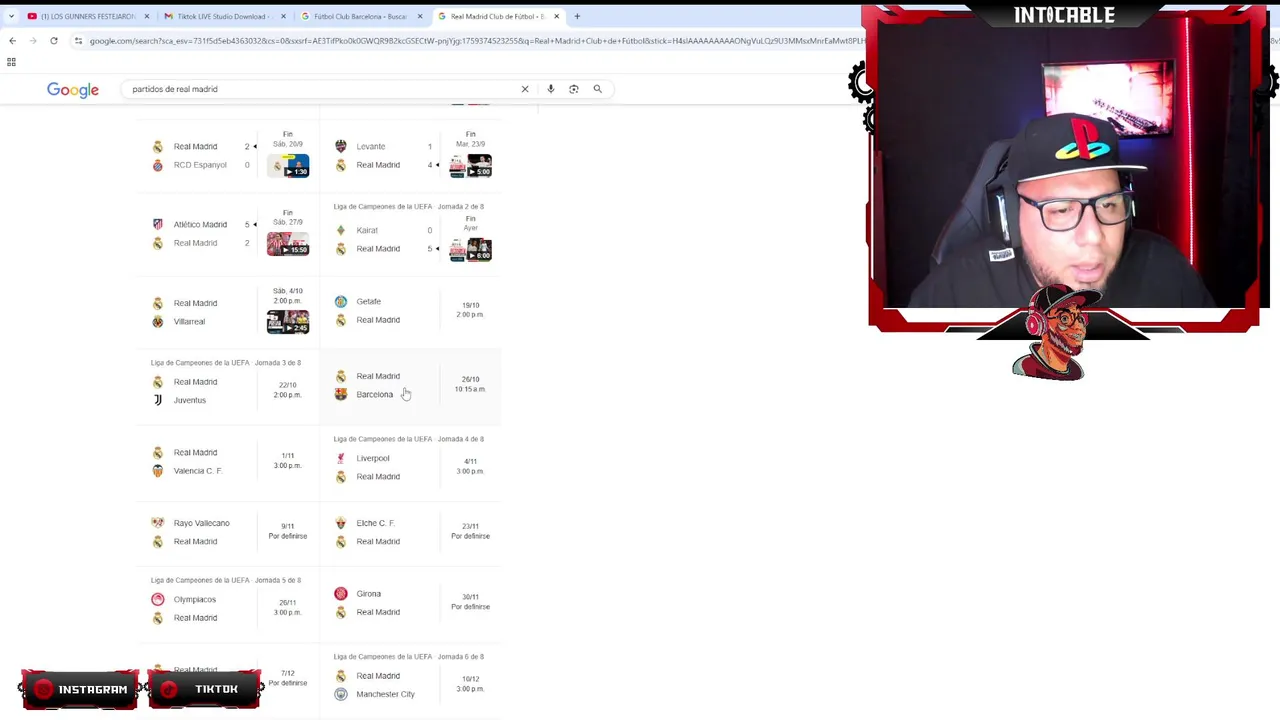Open a new browser tab
The width and height of the screenshot is (1280, 720).
(x=577, y=16)
